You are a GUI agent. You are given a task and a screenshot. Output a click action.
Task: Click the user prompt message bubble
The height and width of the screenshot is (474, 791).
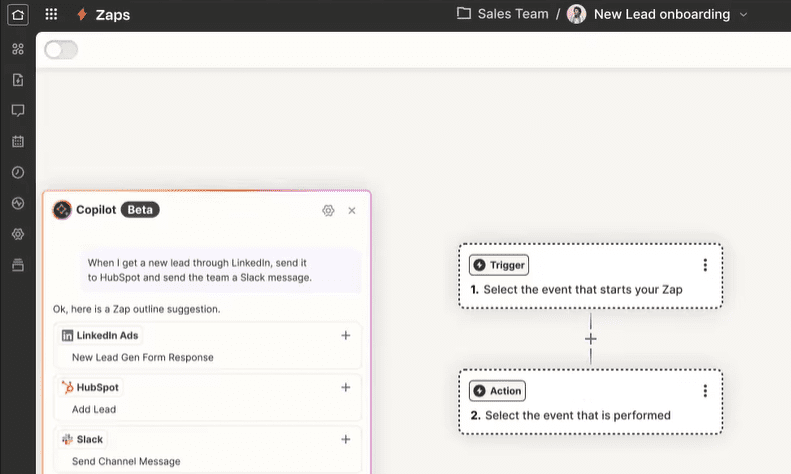pos(221,270)
